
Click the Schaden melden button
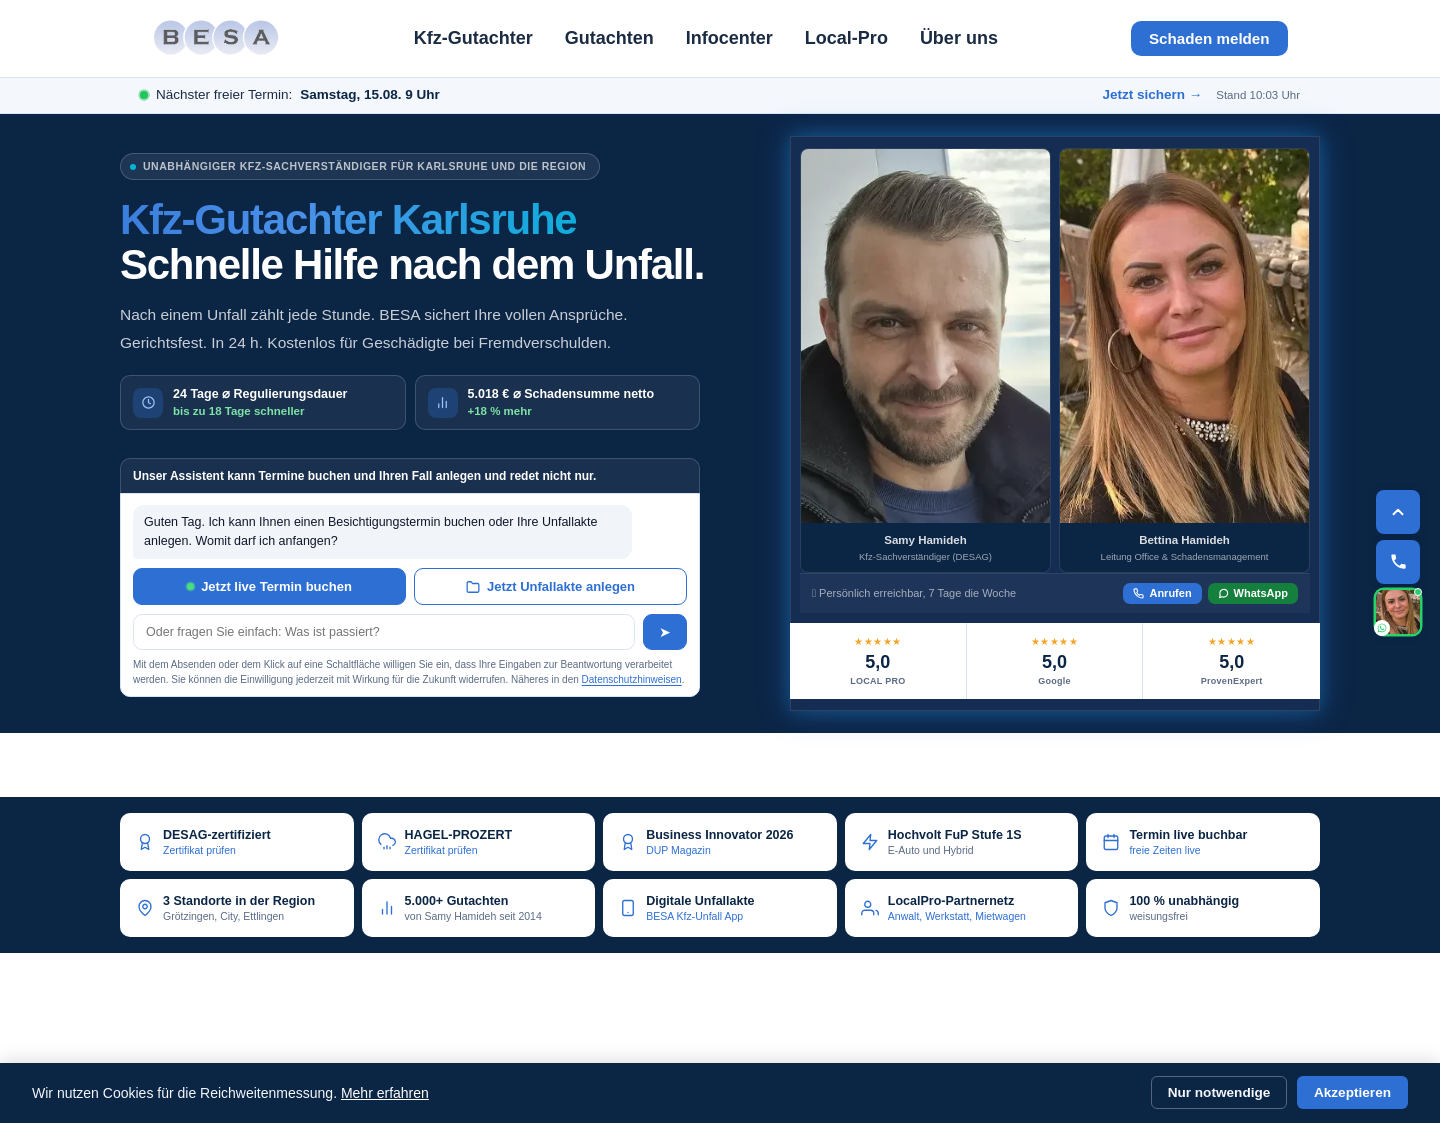[x=1209, y=38]
